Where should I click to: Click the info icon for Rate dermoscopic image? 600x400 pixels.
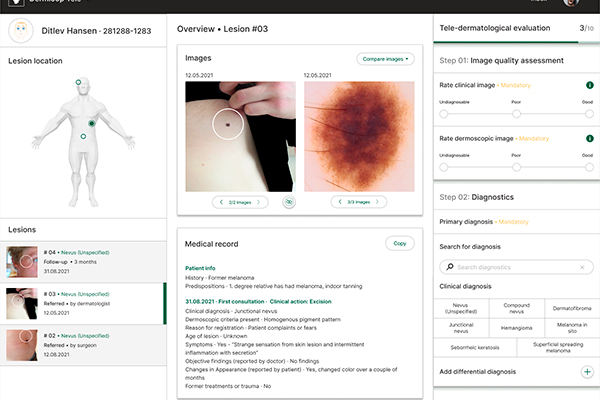(588, 139)
